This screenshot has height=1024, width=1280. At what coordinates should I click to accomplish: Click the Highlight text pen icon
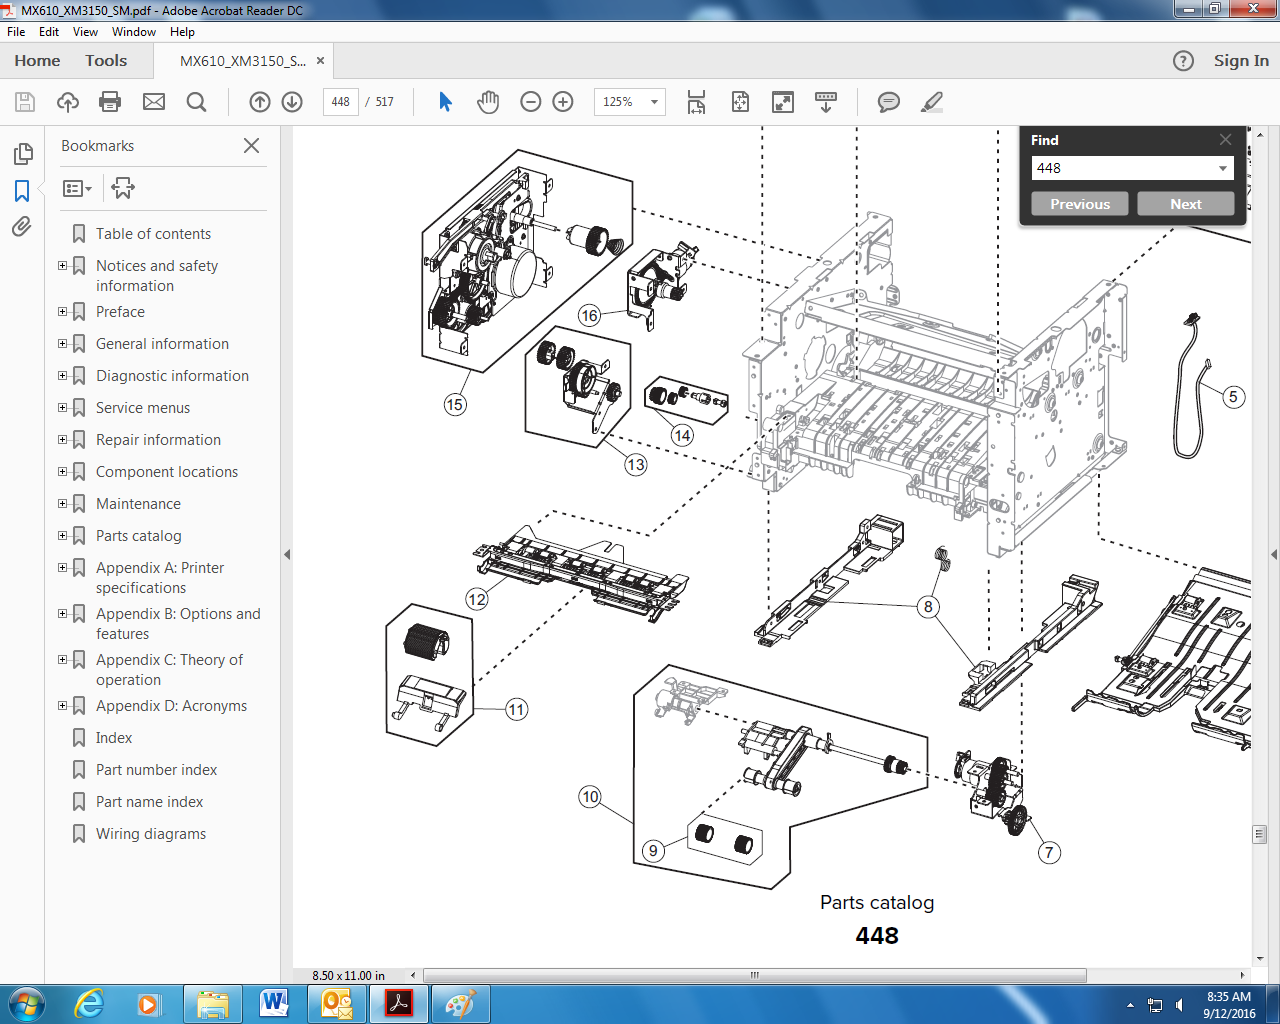pyautogui.click(x=932, y=102)
